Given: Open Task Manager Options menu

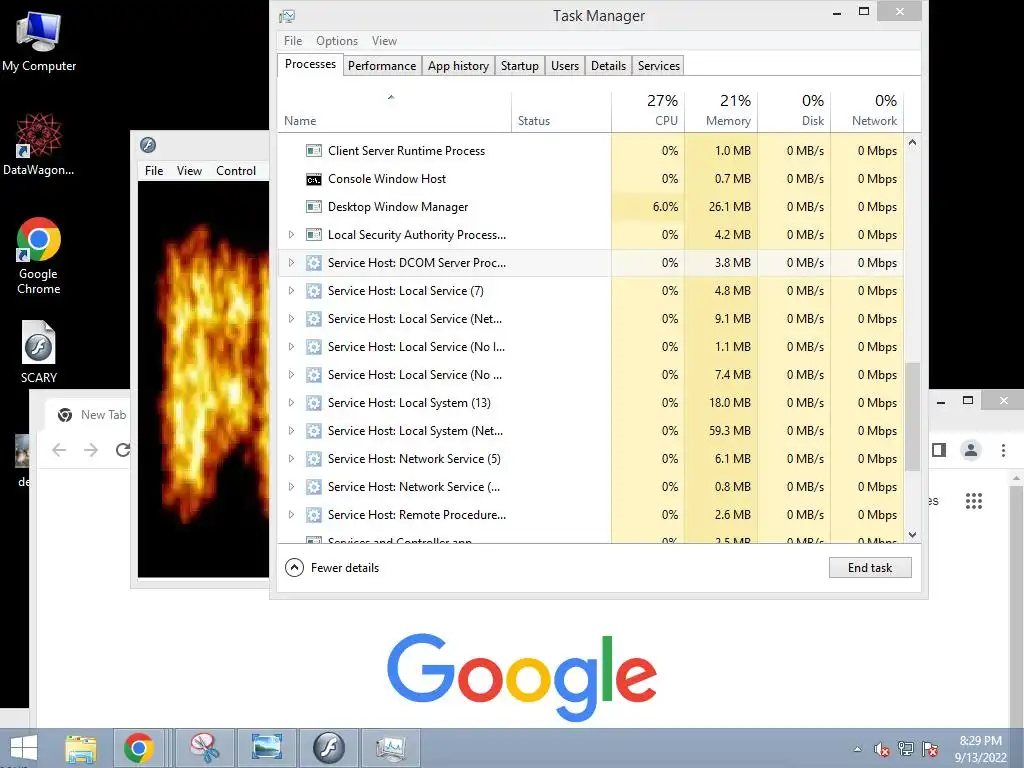Looking at the screenshot, I should tap(337, 40).
